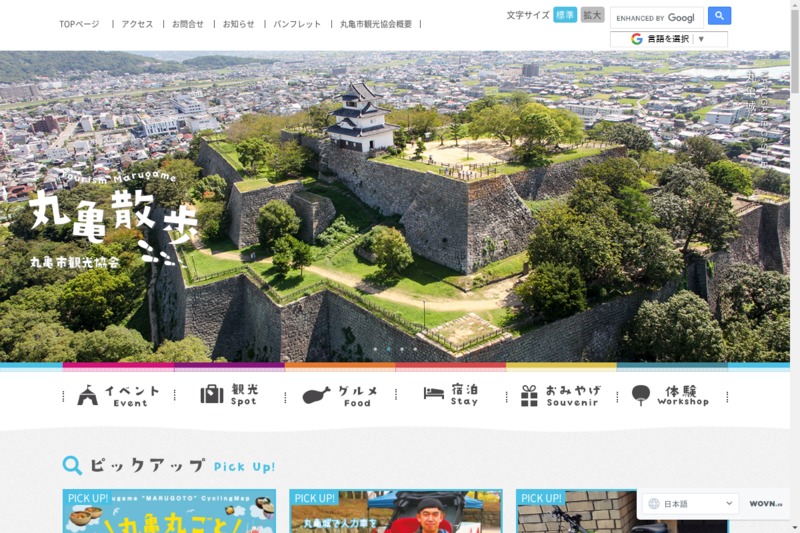800x533 pixels.
Task: Open the アクセス menu item
Action: pyautogui.click(x=137, y=24)
